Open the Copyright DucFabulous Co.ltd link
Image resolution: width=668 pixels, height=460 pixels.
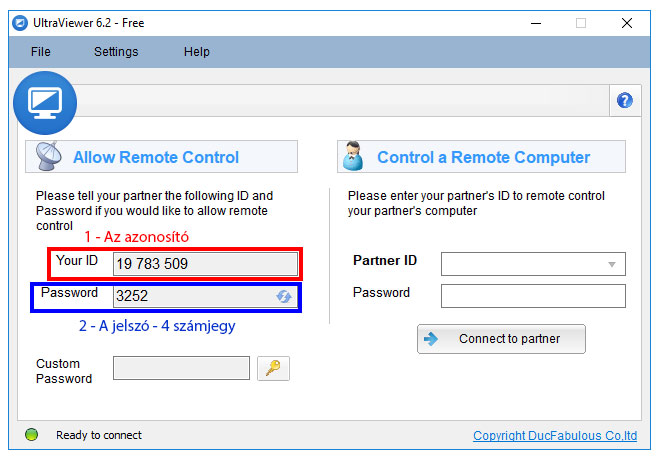point(555,436)
